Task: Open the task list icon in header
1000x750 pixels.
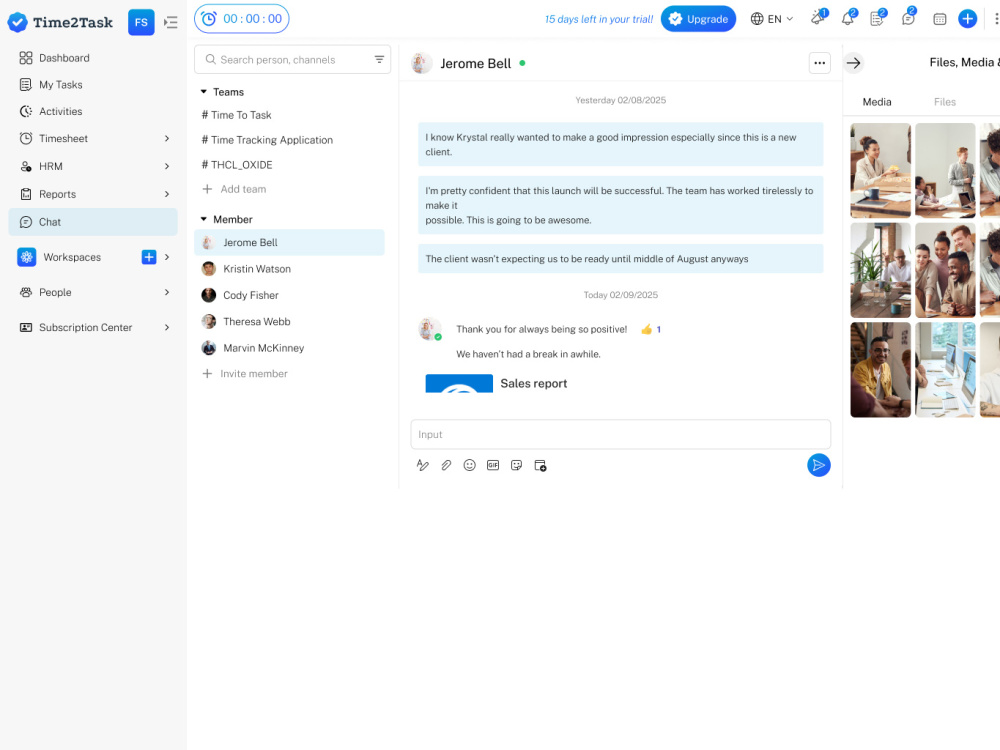Action: click(x=878, y=18)
